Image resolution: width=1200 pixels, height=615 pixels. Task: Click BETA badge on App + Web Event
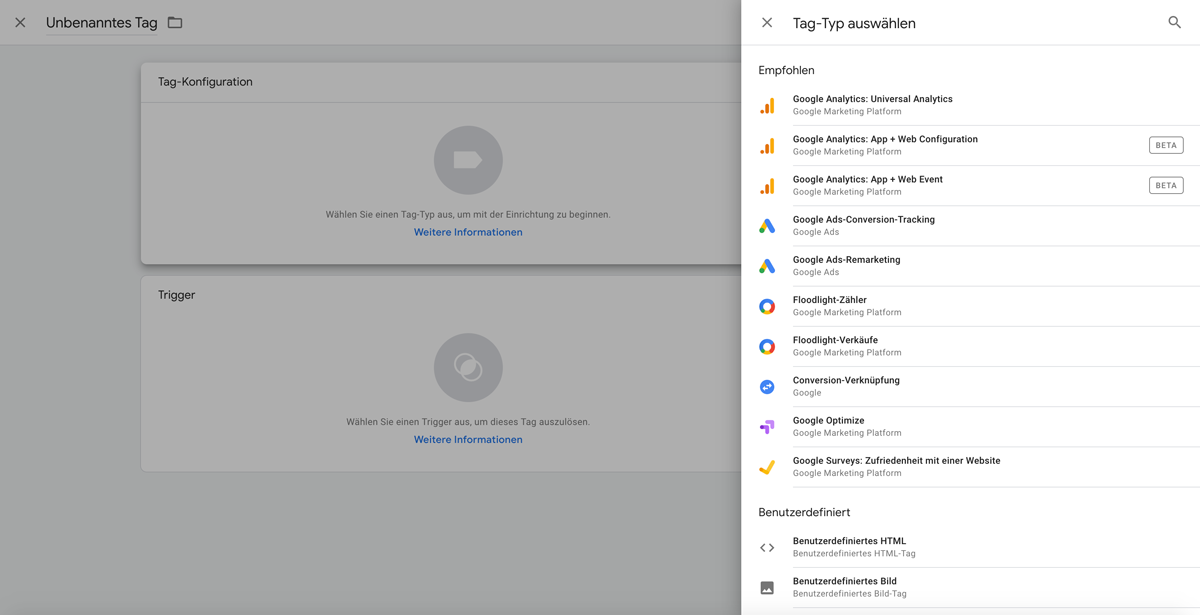1166,185
